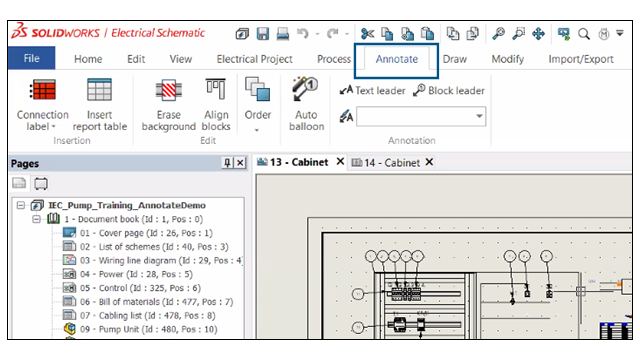
Task: Toggle the Pages panel pin
Action: (227, 163)
